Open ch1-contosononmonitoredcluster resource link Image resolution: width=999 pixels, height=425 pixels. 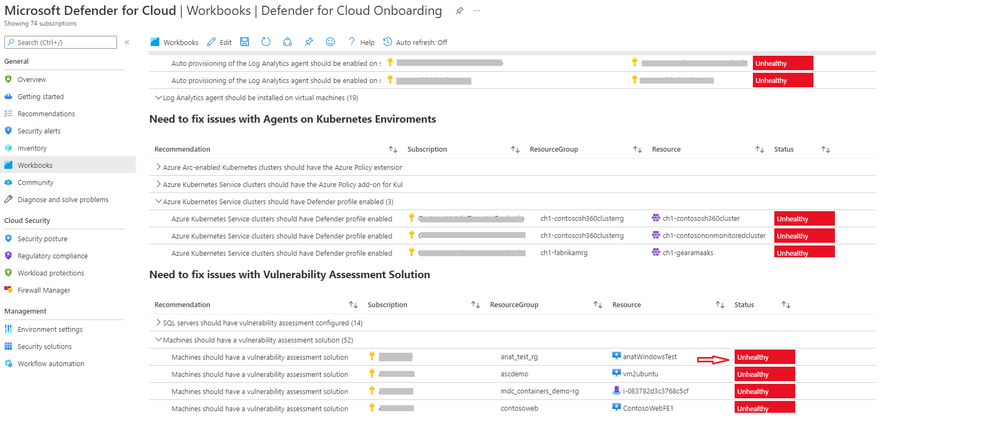[x=714, y=236]
